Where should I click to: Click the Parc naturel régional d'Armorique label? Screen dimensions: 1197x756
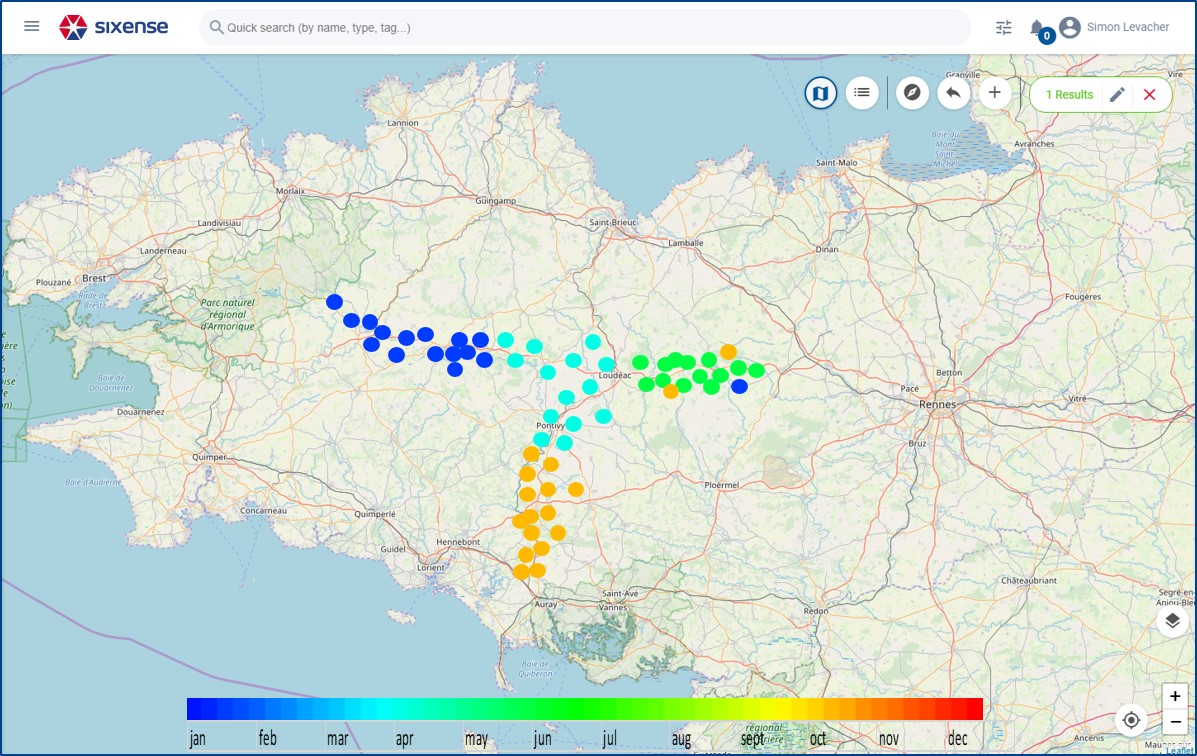click(x=227, y=314)
